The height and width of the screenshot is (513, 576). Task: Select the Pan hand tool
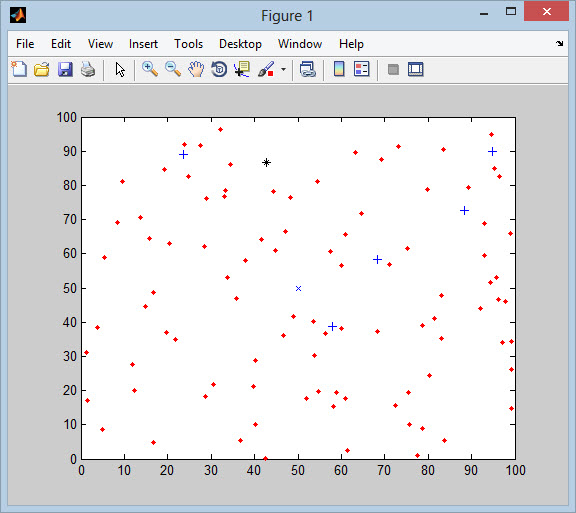pos(196,69)
